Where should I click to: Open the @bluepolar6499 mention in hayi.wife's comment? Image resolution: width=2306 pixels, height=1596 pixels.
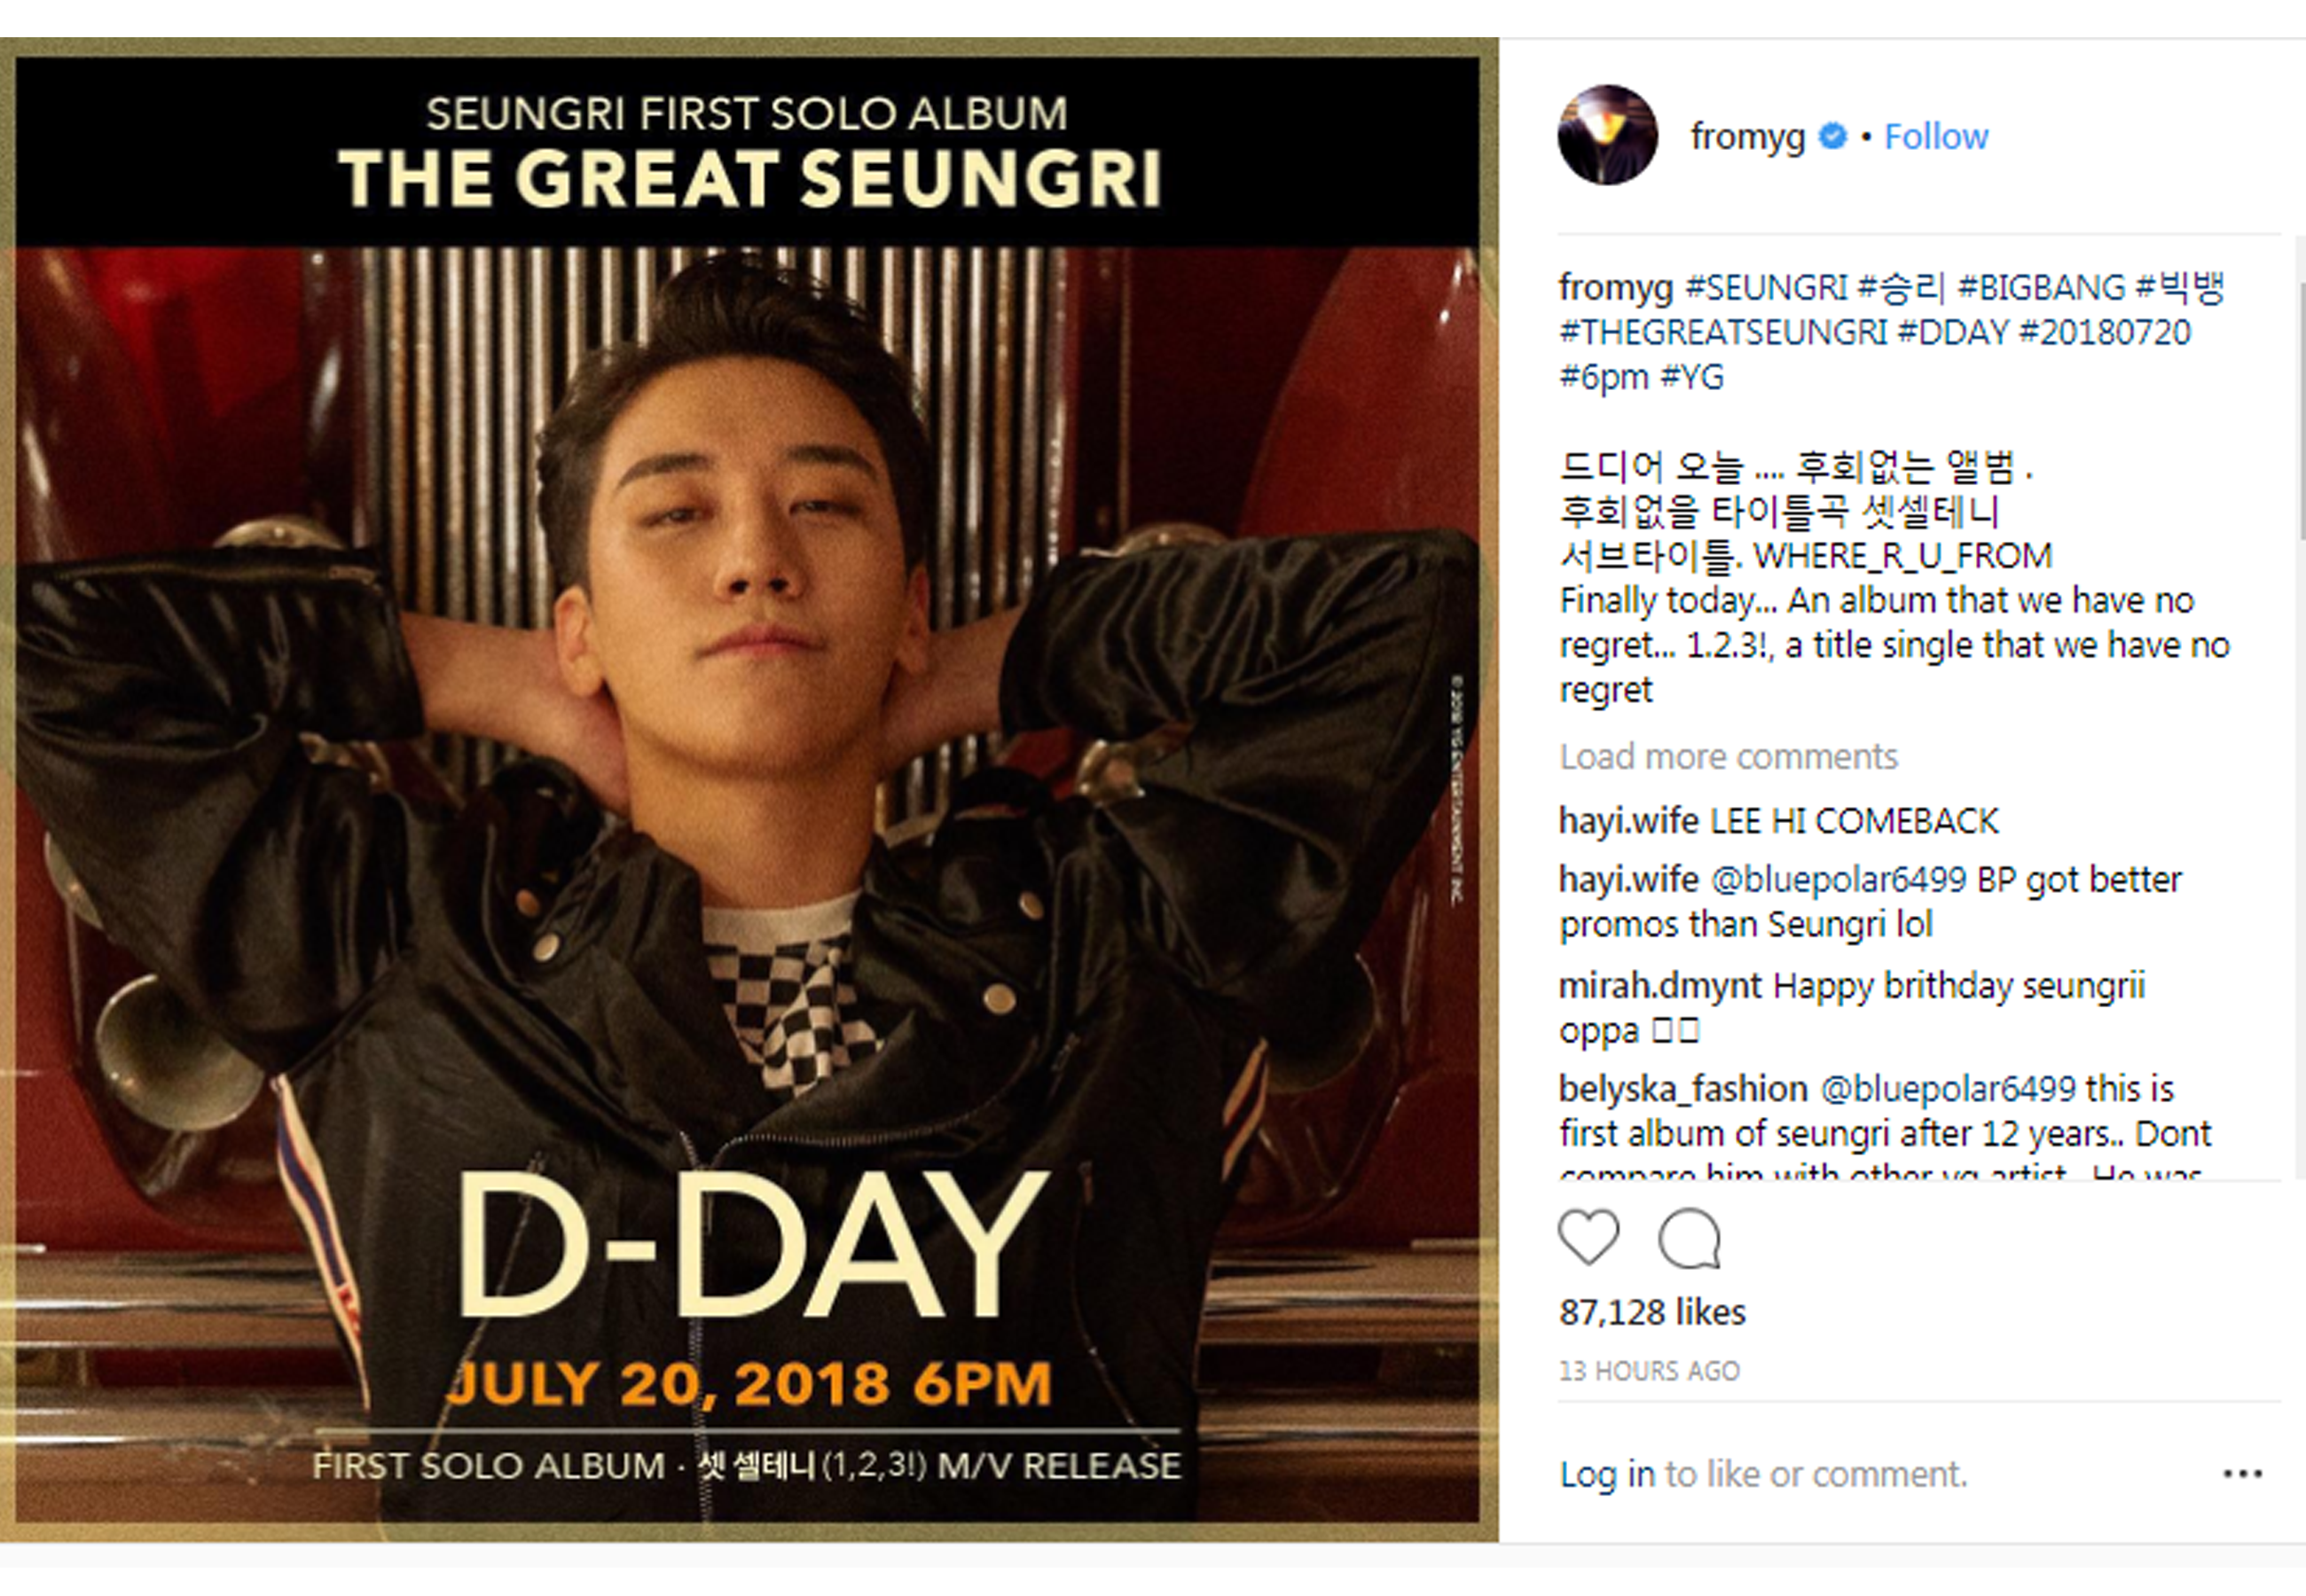point(1839,880)
